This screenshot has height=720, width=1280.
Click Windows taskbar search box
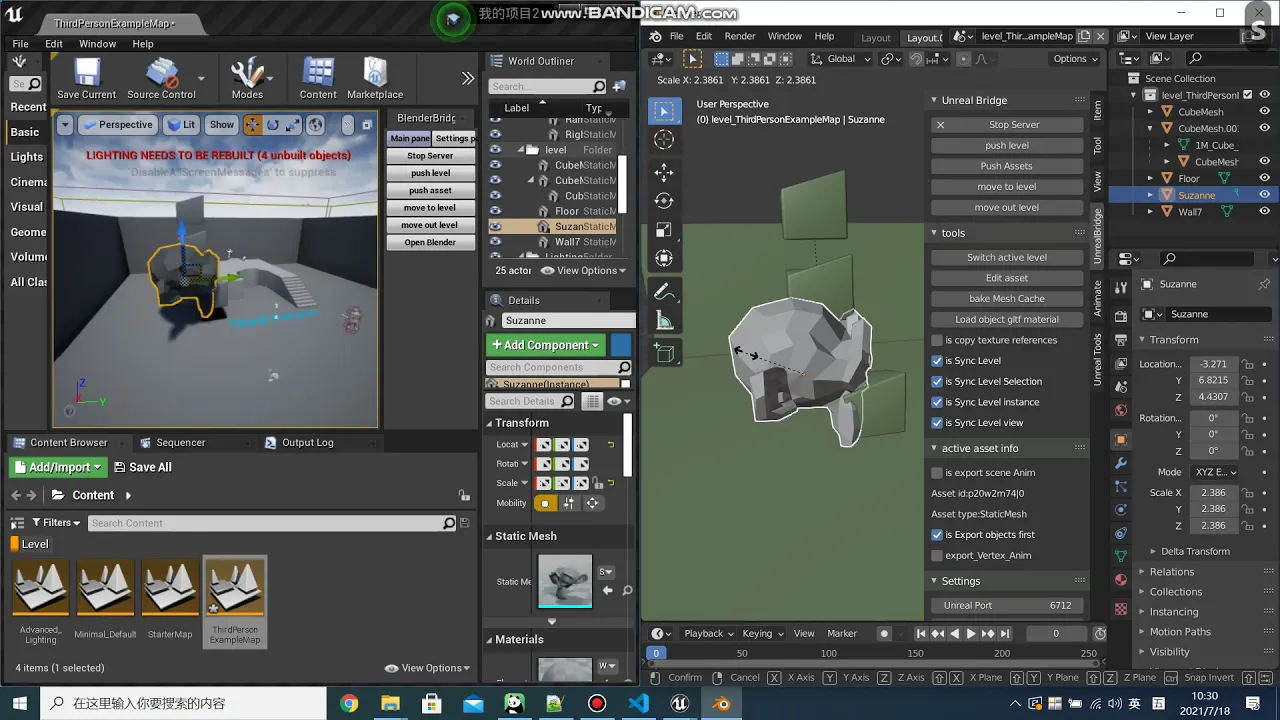[x=183, y=703]
